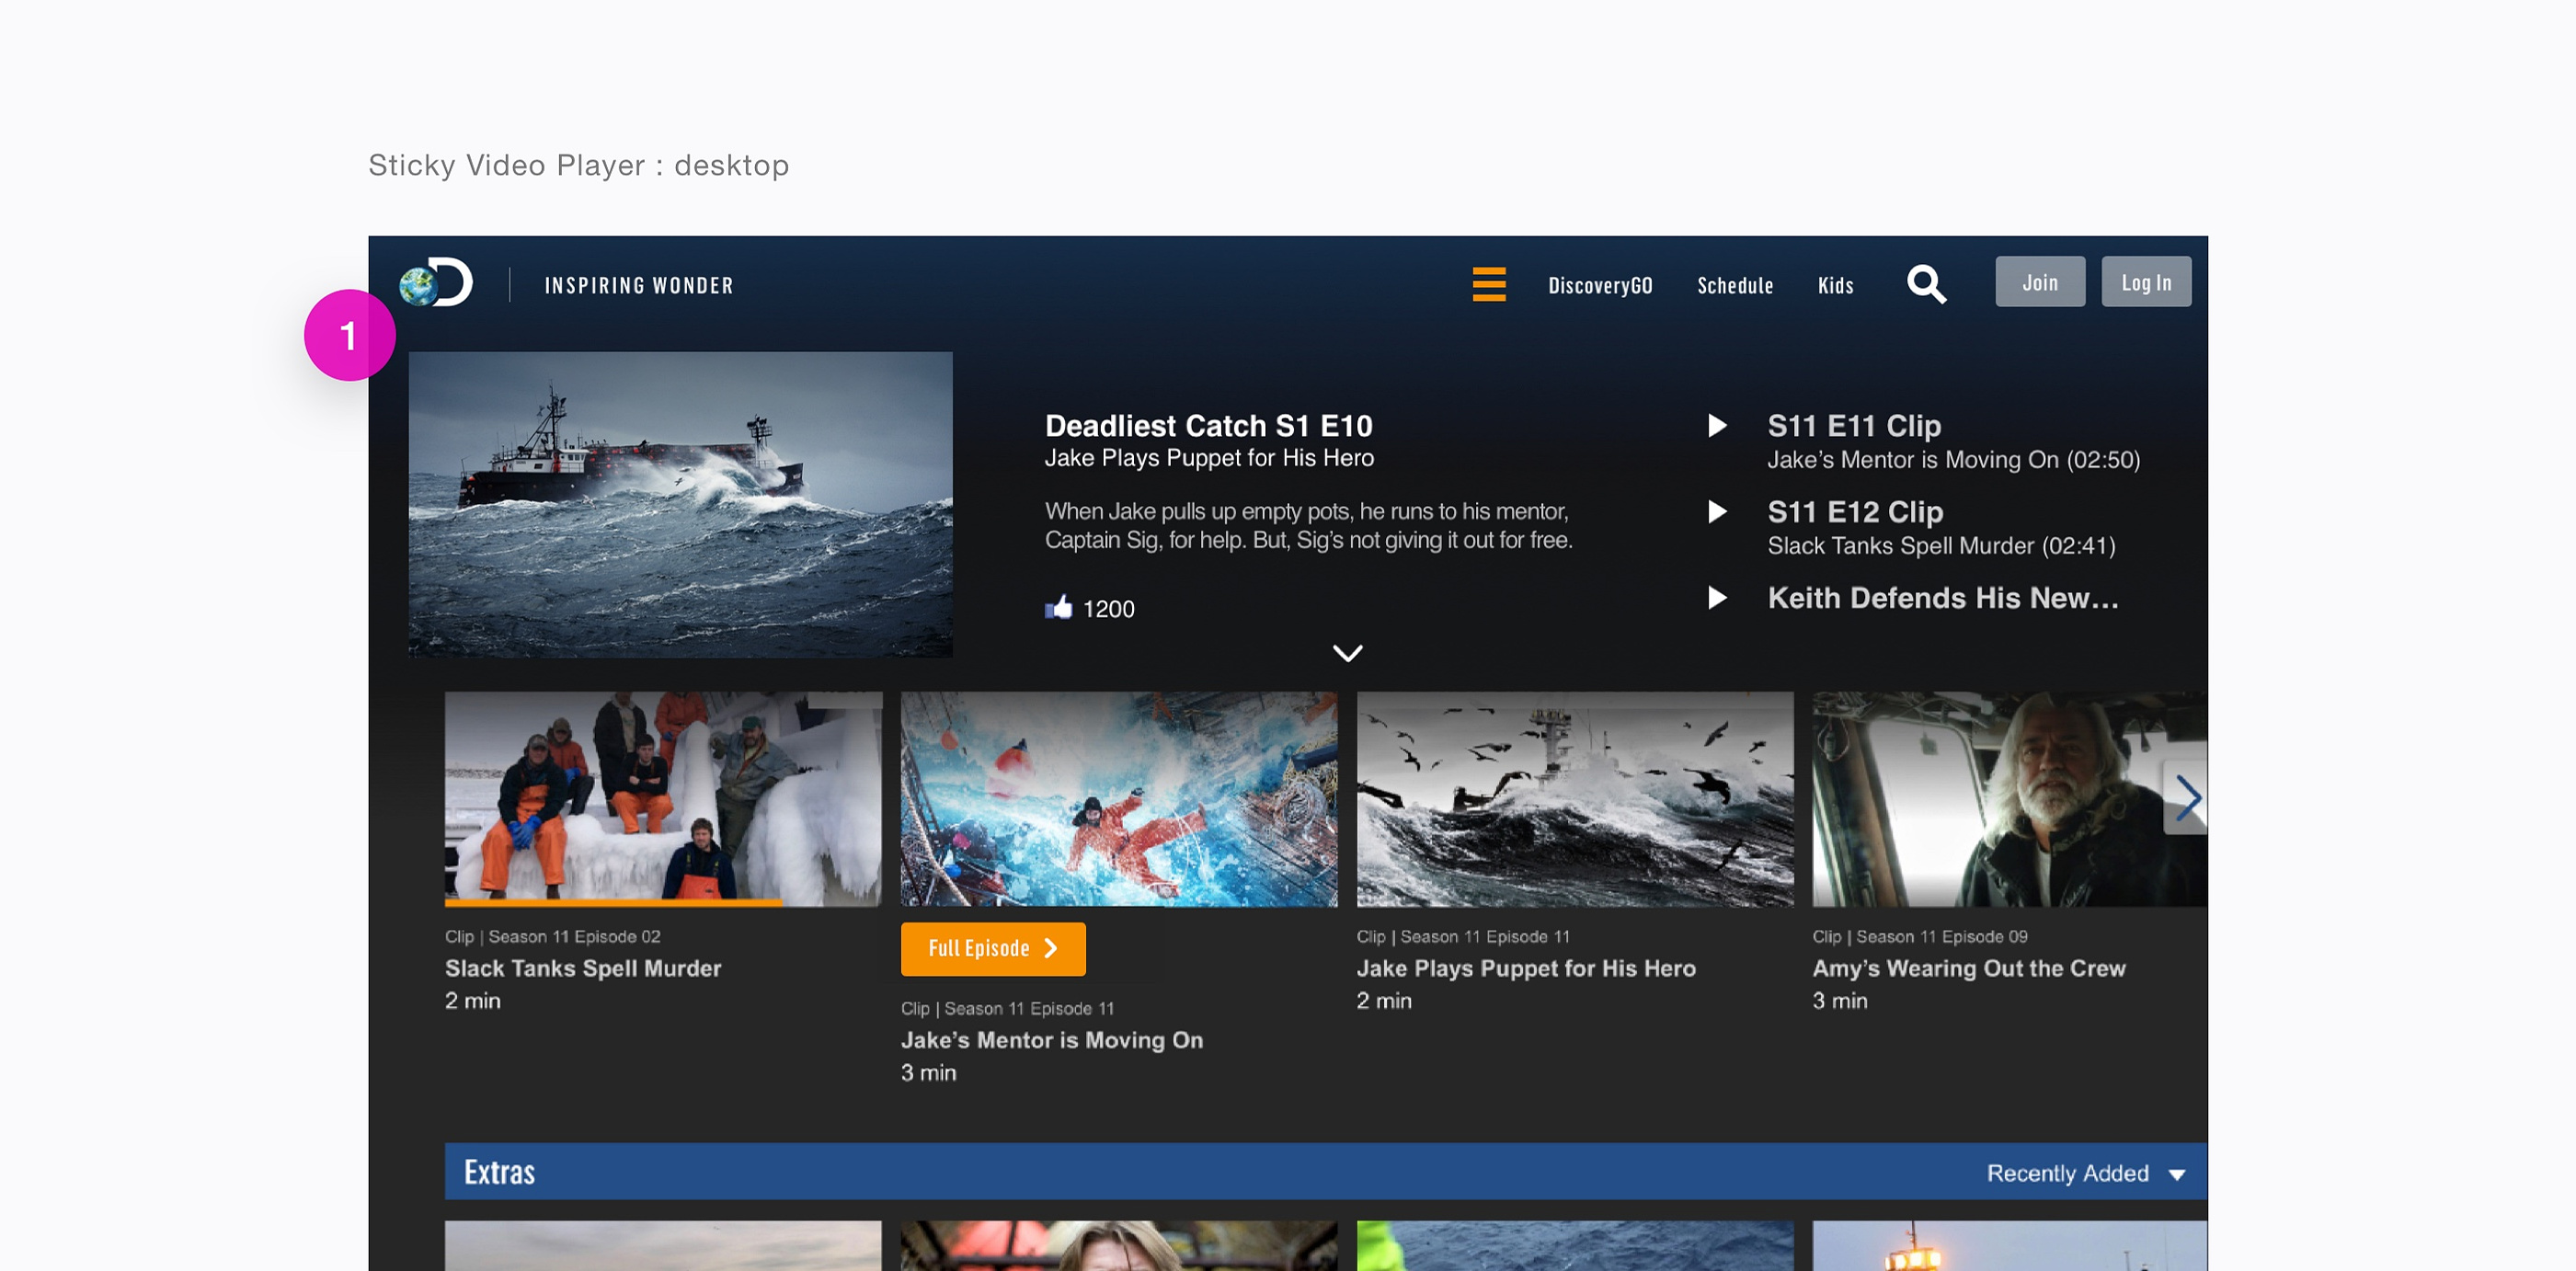This screenshot has width=2576, height=1271.
Task: Play Keith Defends His New clip
Action: [x=1717, y=598]
